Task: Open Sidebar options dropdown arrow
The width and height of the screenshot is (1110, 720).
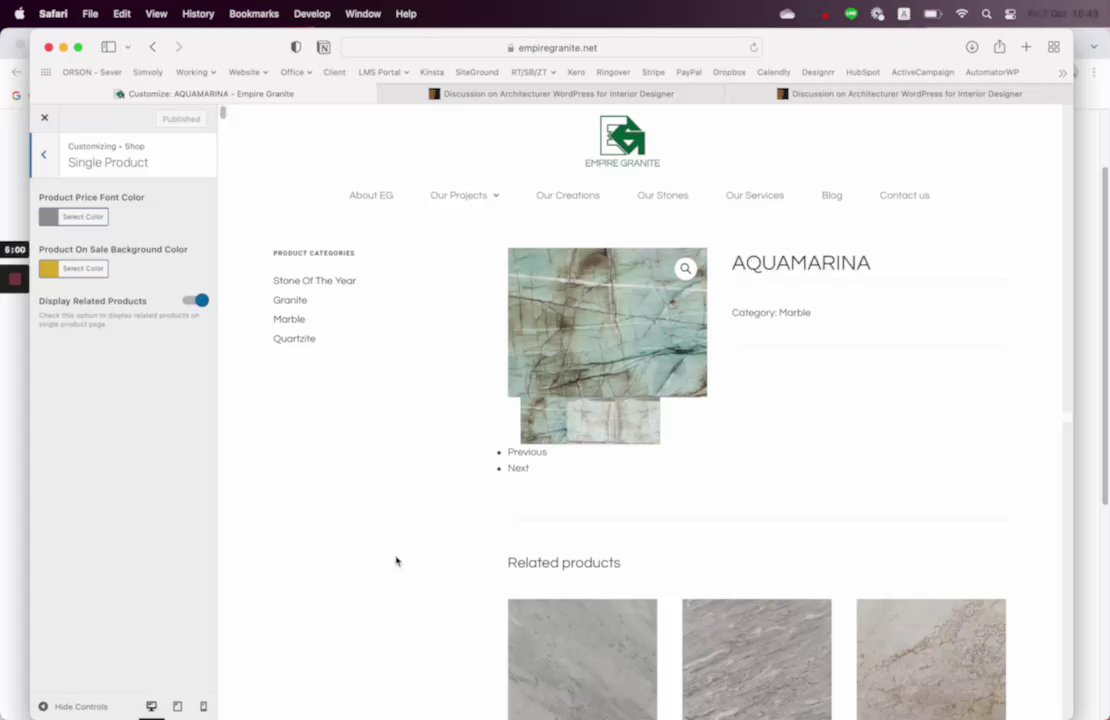Action: point(128,47)
